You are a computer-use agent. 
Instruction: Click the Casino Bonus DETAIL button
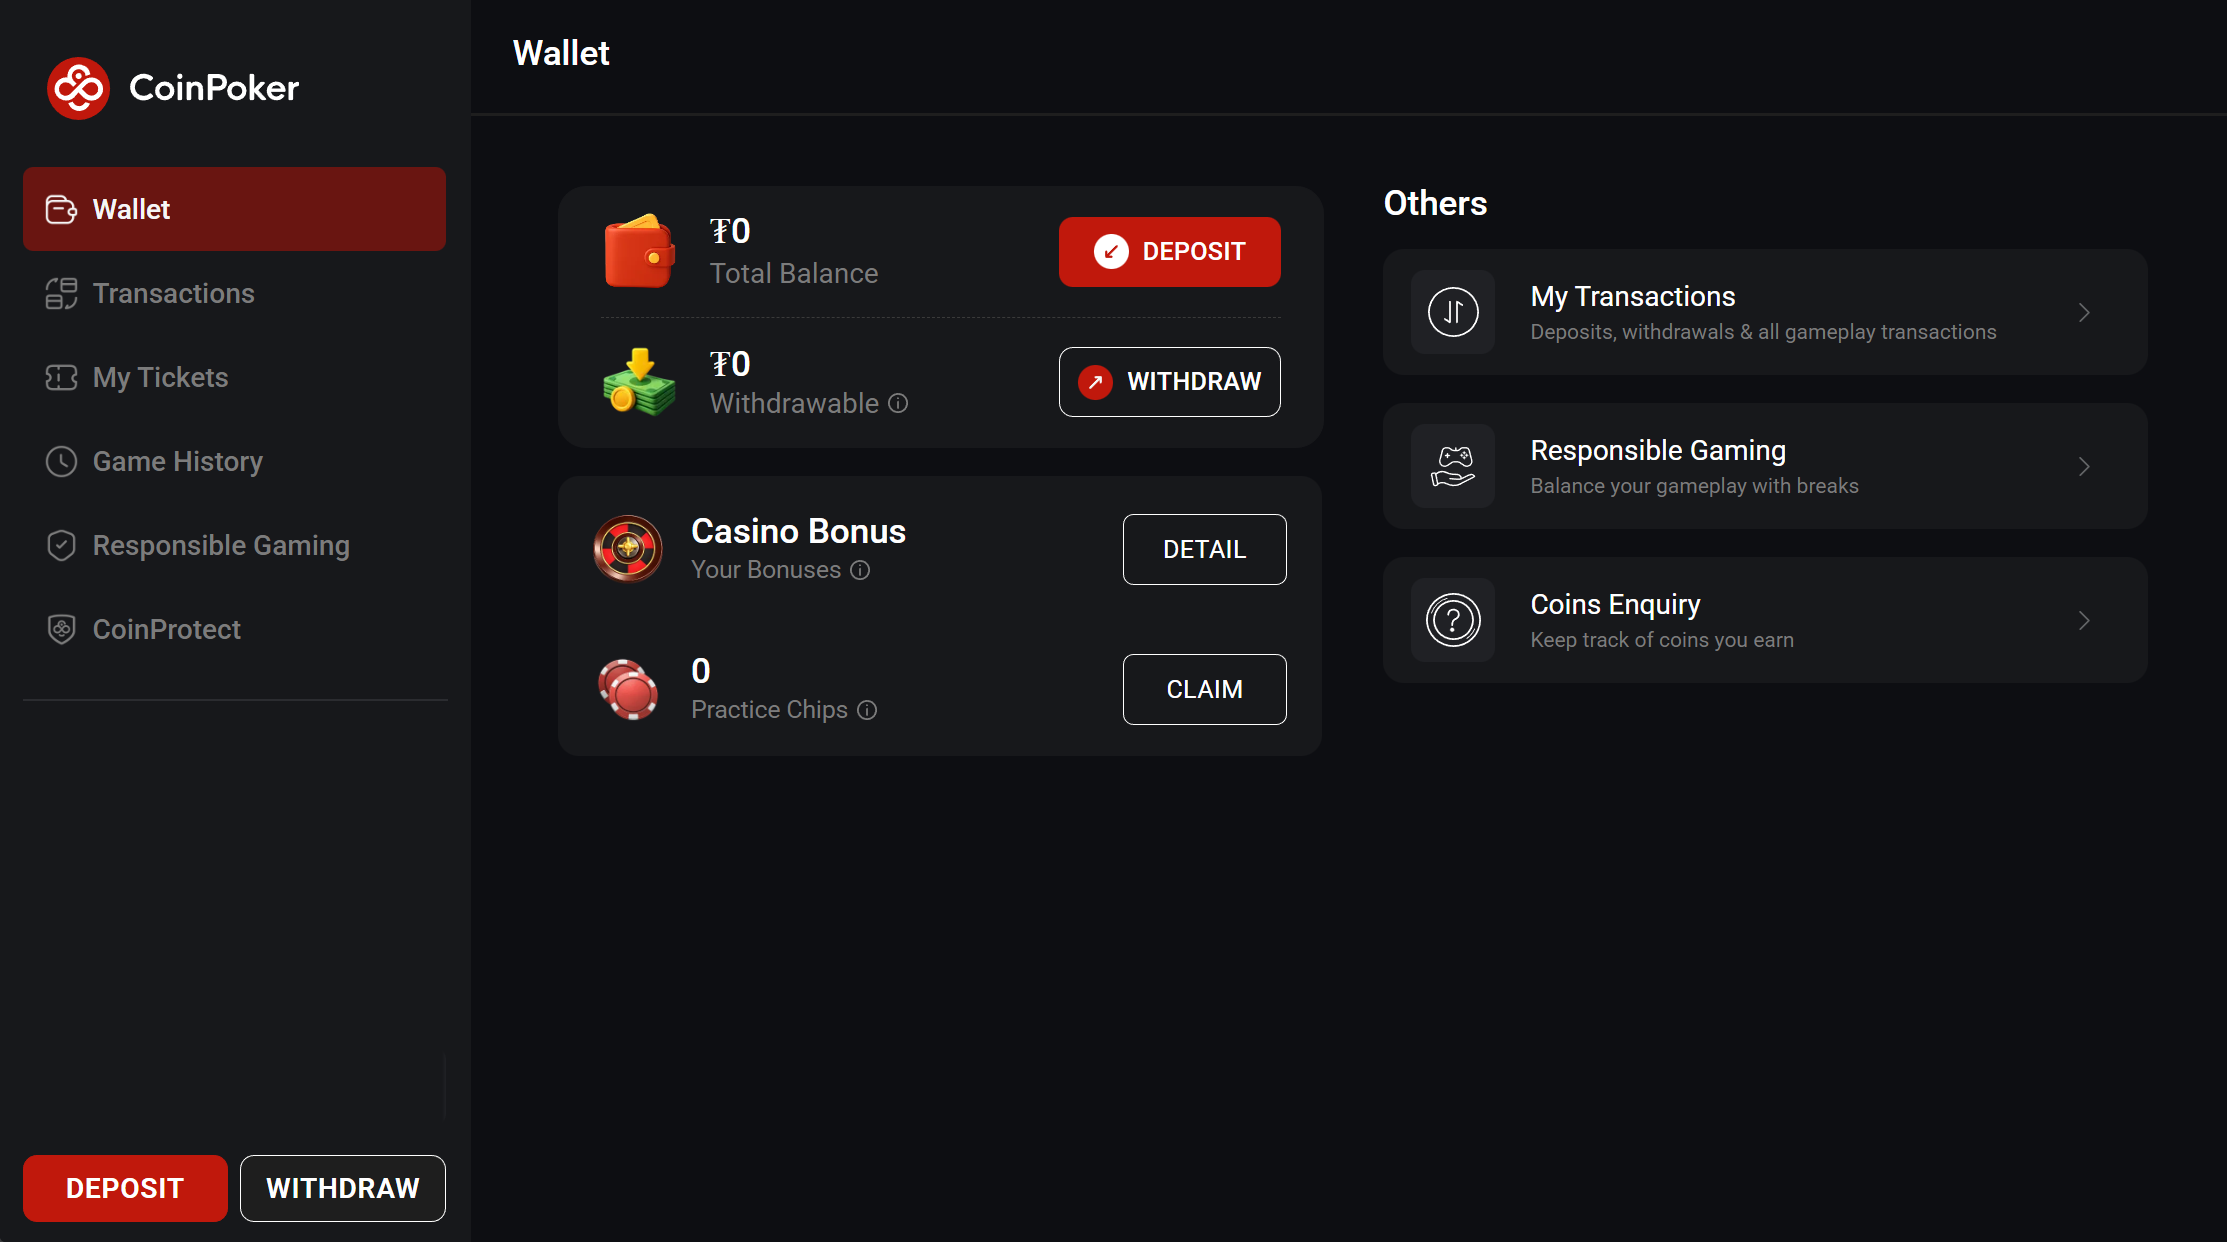click(x=1204, y=549)
